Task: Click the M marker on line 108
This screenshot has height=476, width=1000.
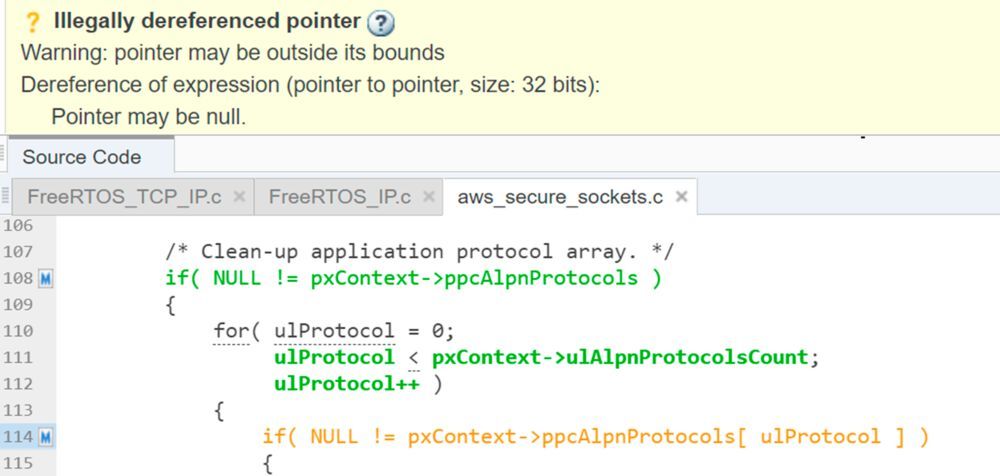Action: 46,279
